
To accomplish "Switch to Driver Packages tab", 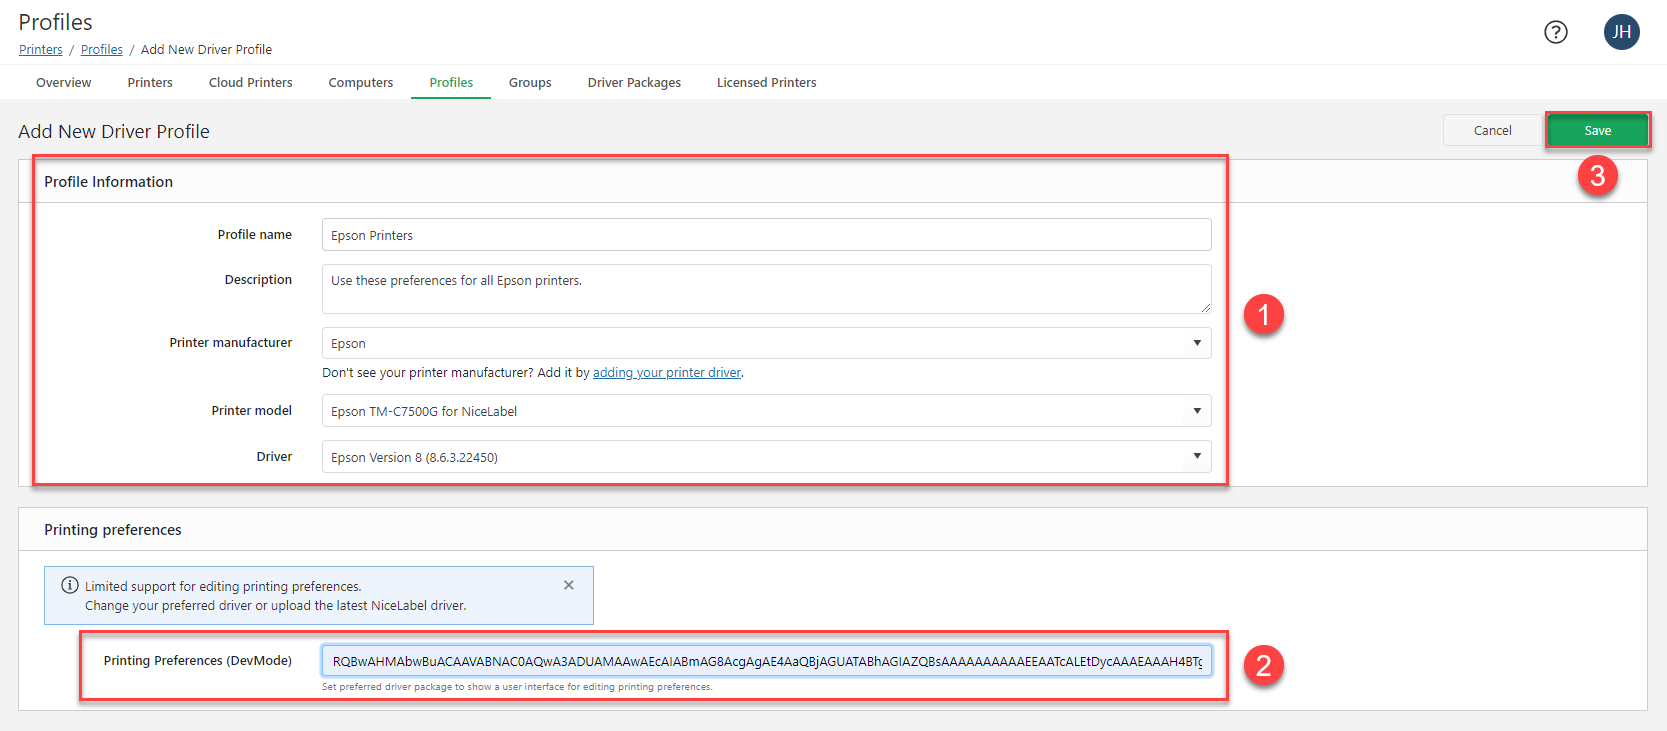I will click(x=634, y=83).
